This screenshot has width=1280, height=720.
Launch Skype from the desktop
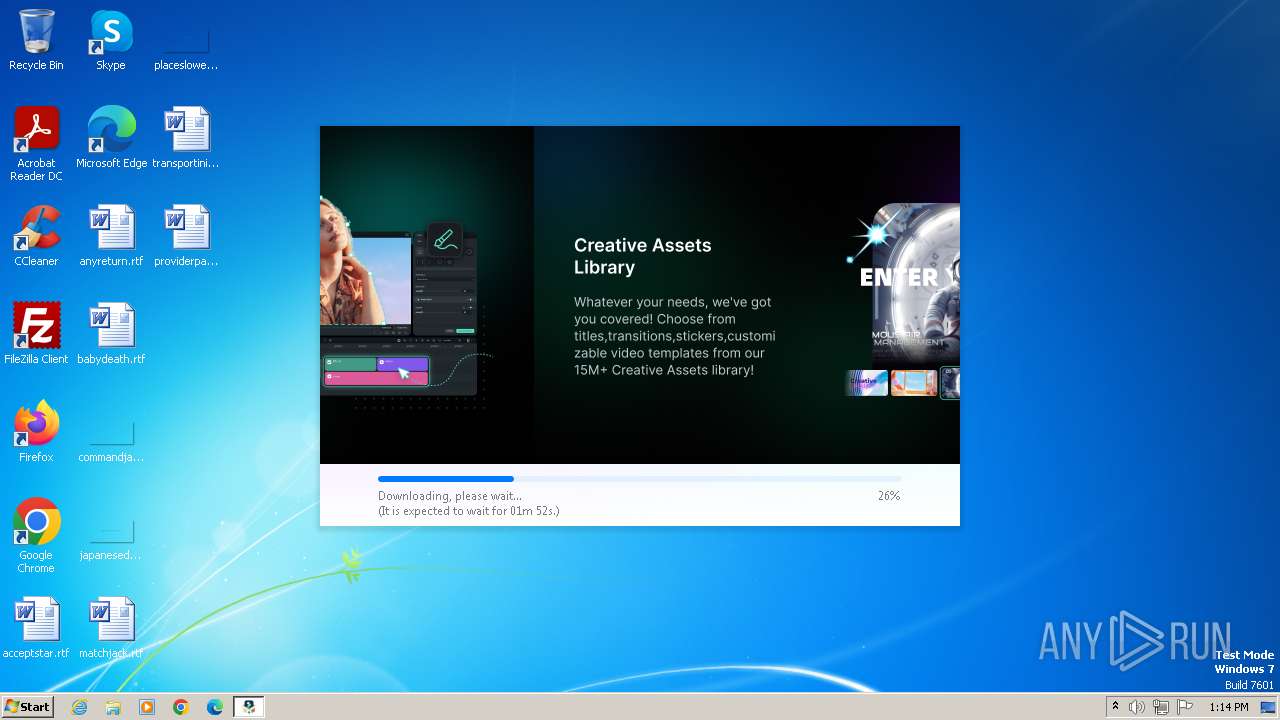tap(110, 40)
